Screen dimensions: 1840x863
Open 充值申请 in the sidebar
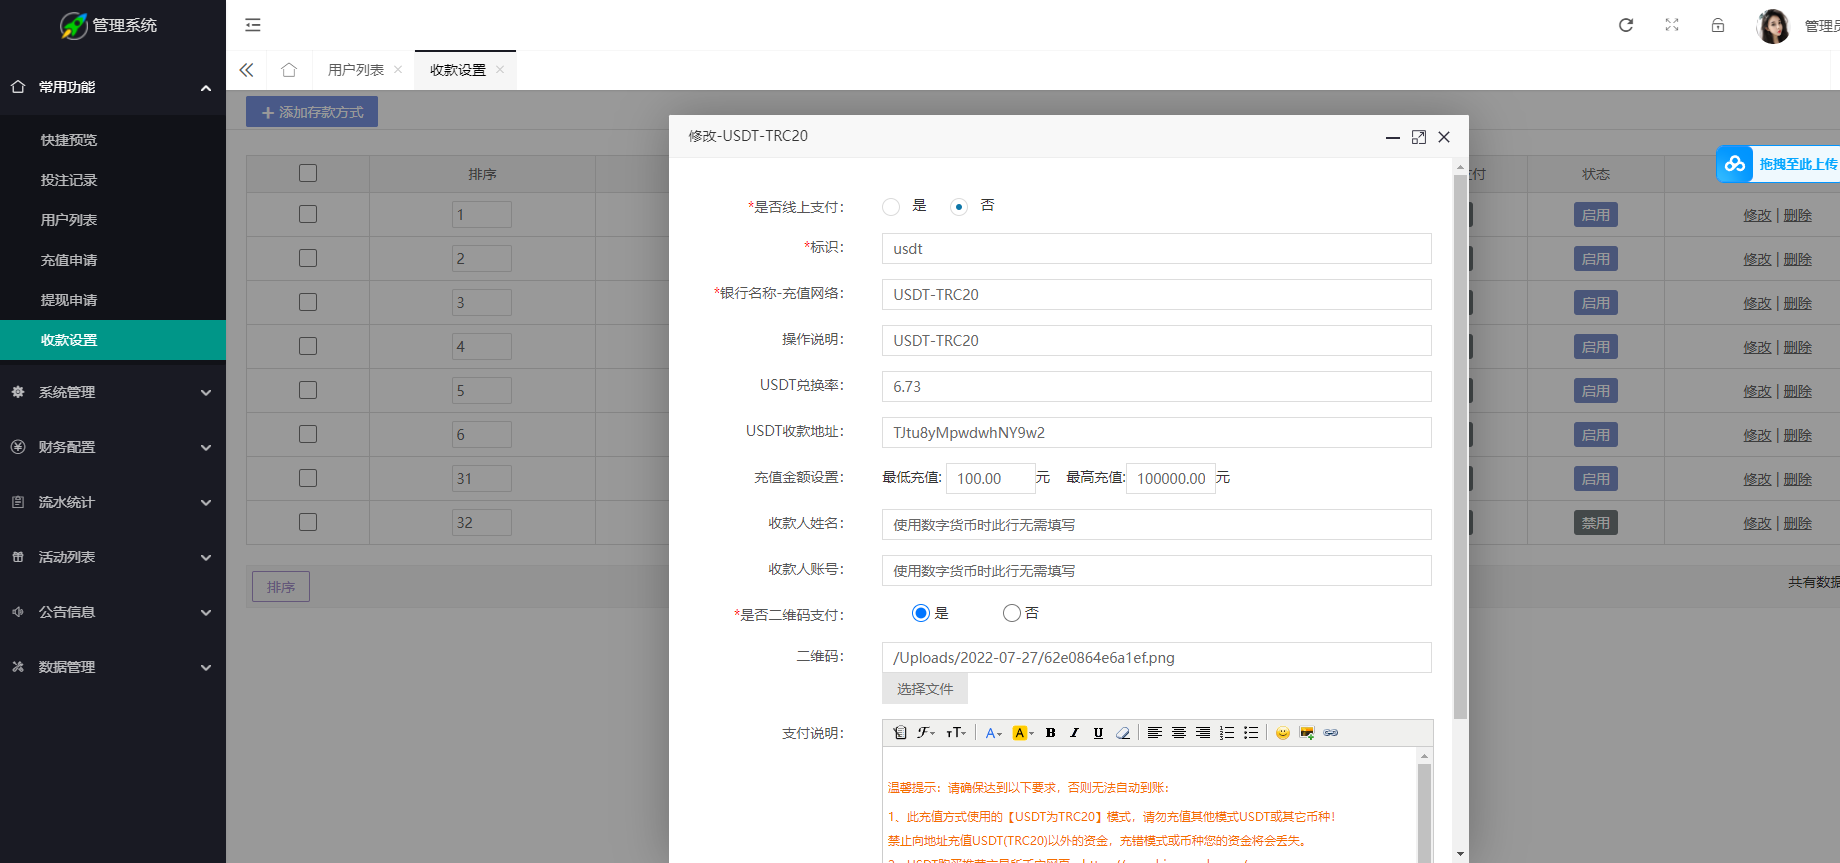pos(69,260)
